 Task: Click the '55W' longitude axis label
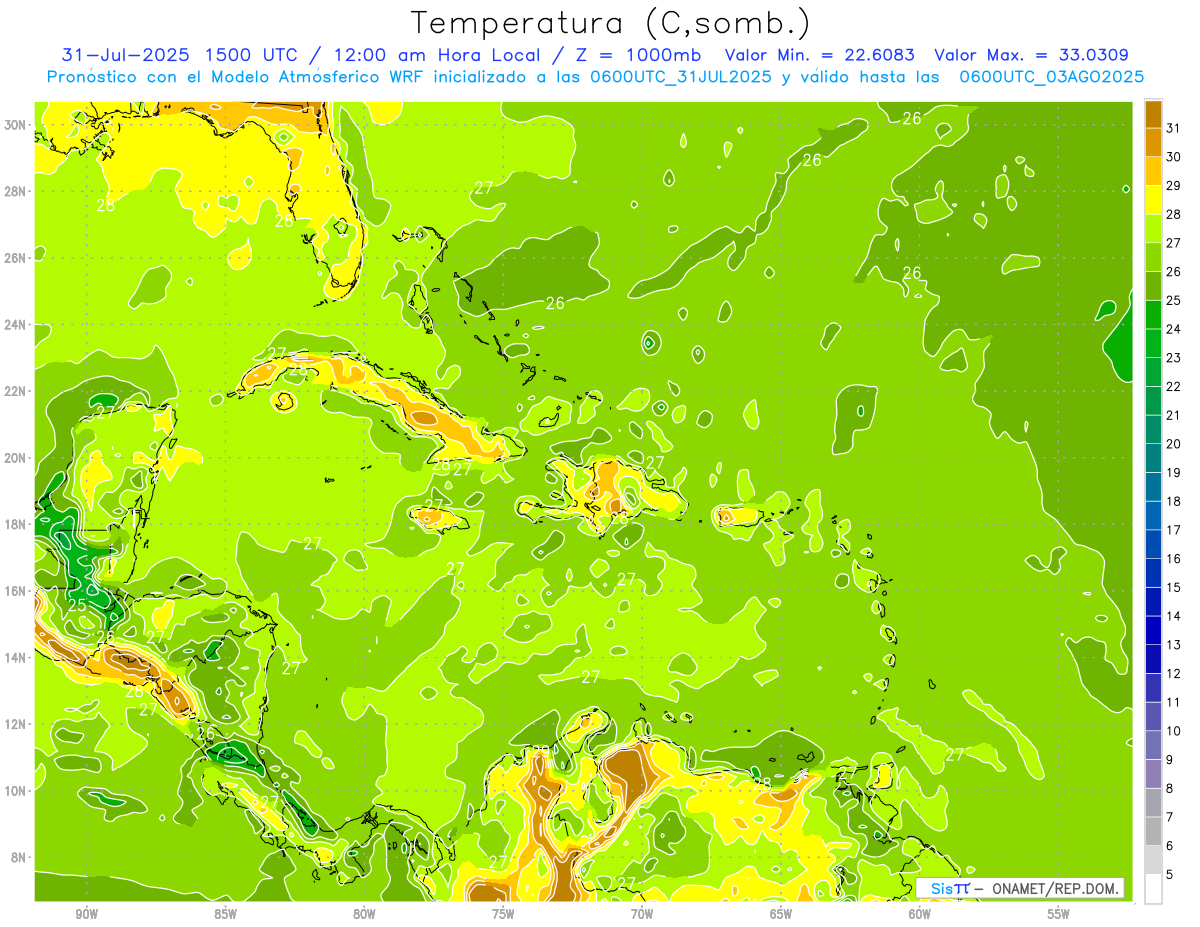(x=1059, y=914)
